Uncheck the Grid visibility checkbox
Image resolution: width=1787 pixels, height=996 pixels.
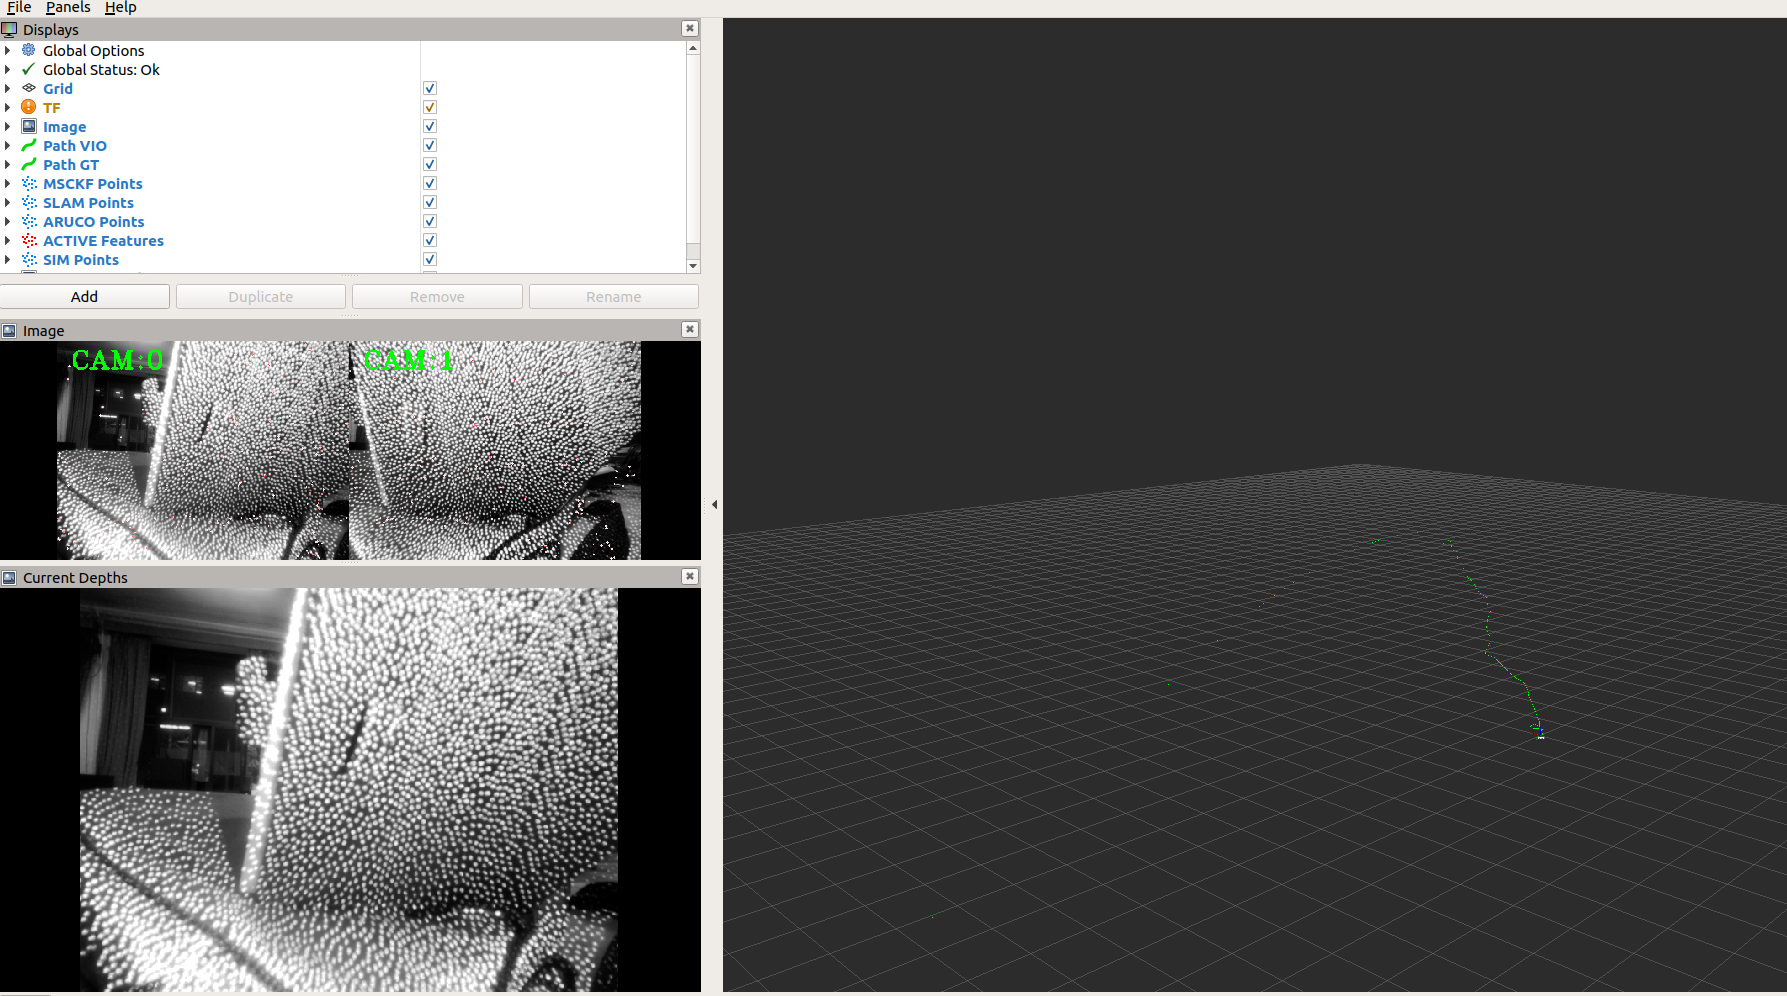(429, 88)
